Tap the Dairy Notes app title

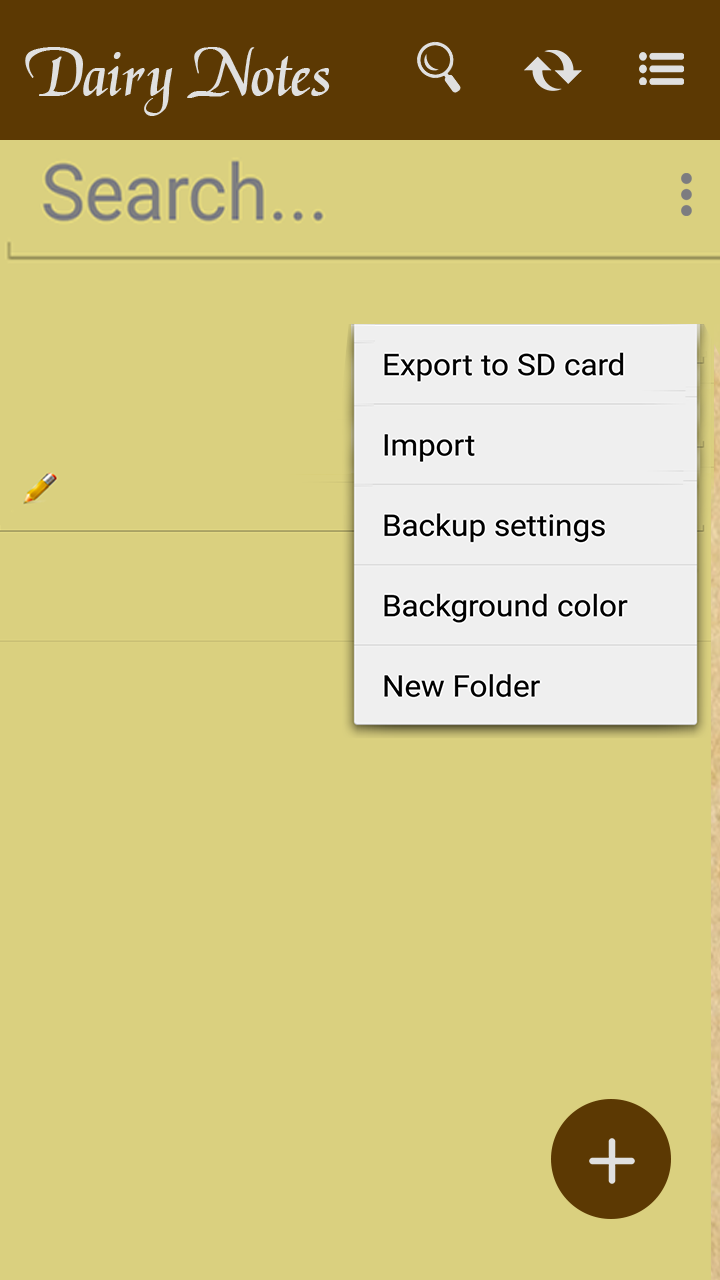(x=178, y=75)
